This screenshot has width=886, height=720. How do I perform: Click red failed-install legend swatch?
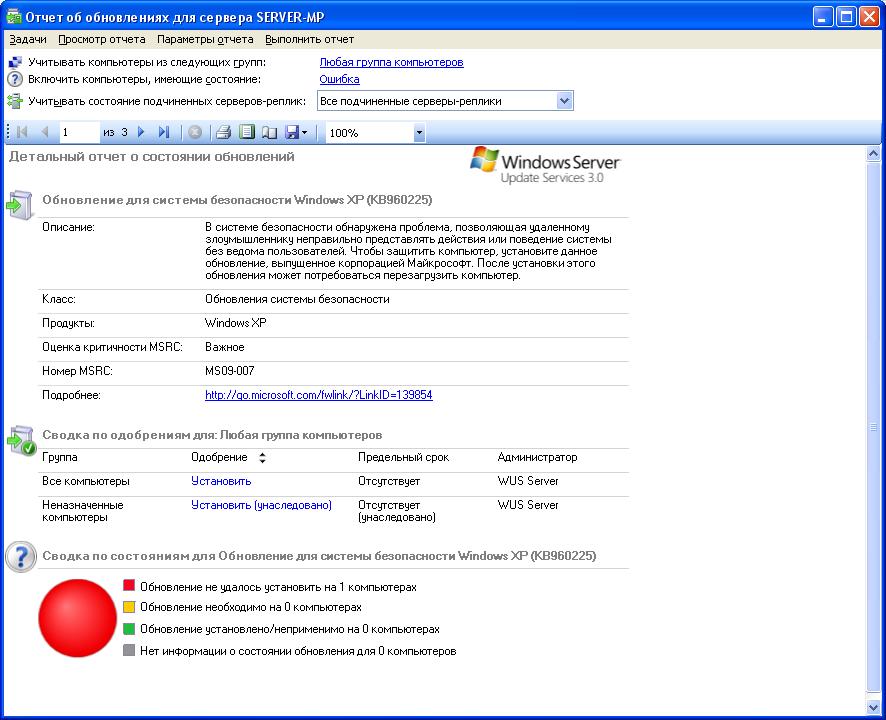(129, 585)
